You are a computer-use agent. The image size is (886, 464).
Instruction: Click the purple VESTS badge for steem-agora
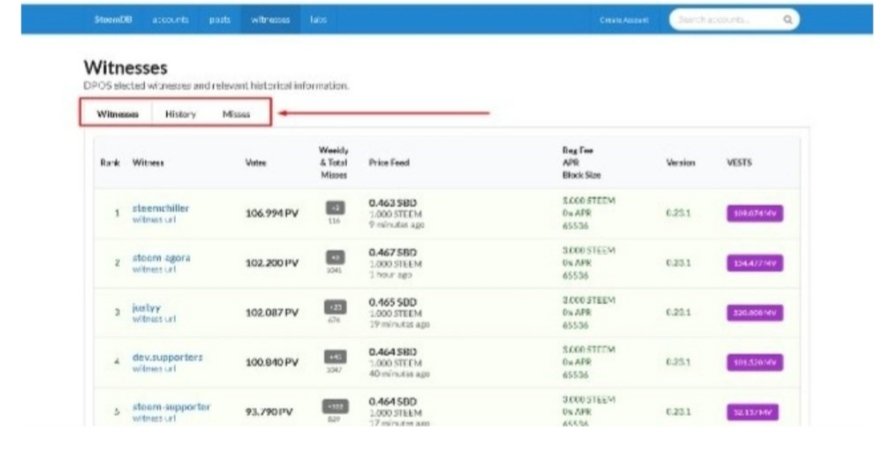(755, 263)
